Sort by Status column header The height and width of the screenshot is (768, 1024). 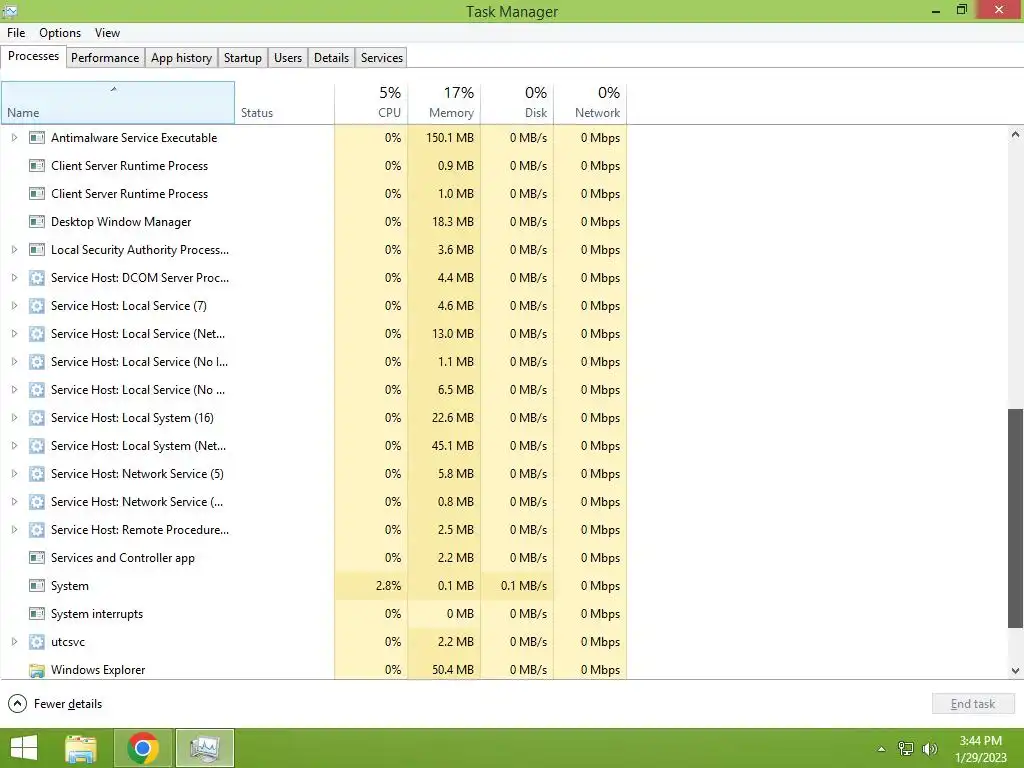(285, 103)
